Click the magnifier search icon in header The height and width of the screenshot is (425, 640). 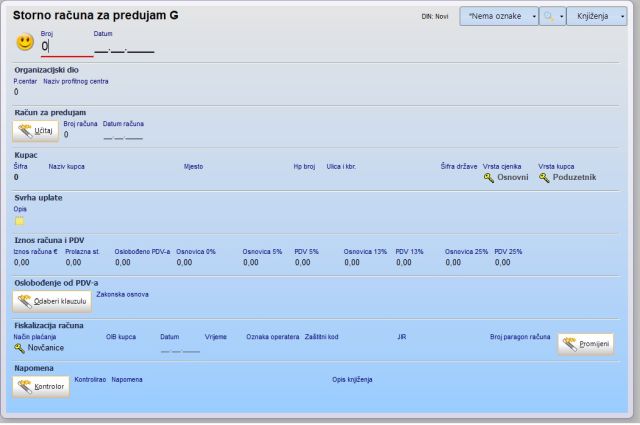(x=548, y=17)
